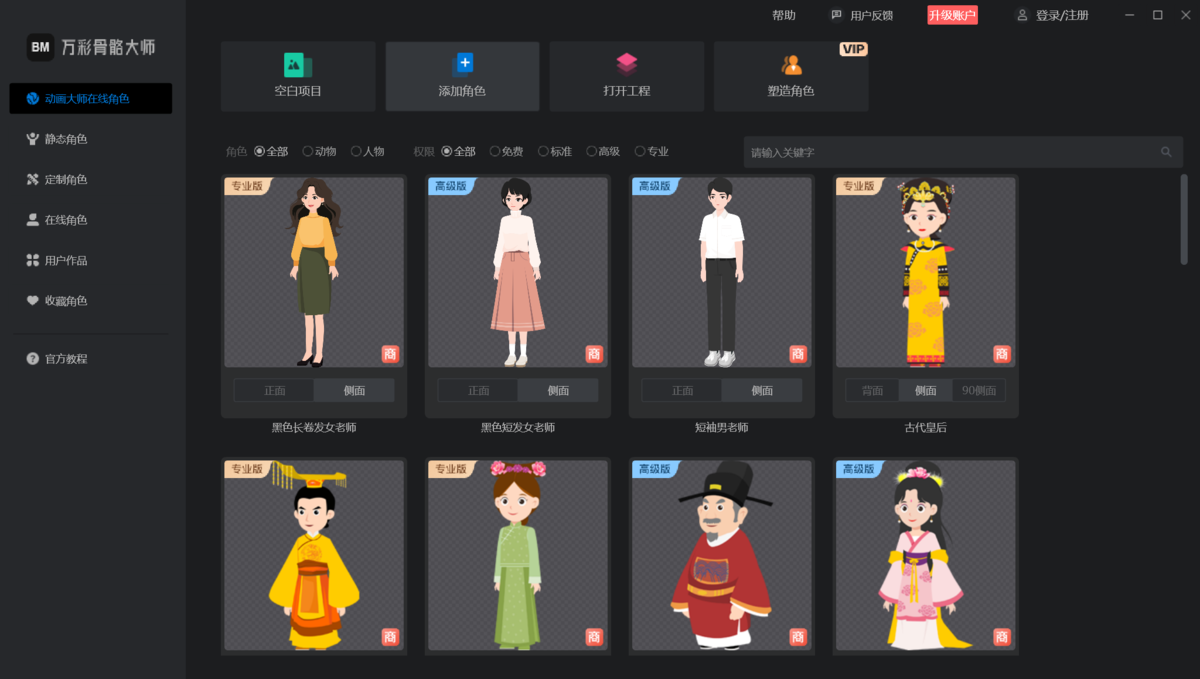Open 用户反馈 at the top
1200x679 pixels.
click(862, 15)
